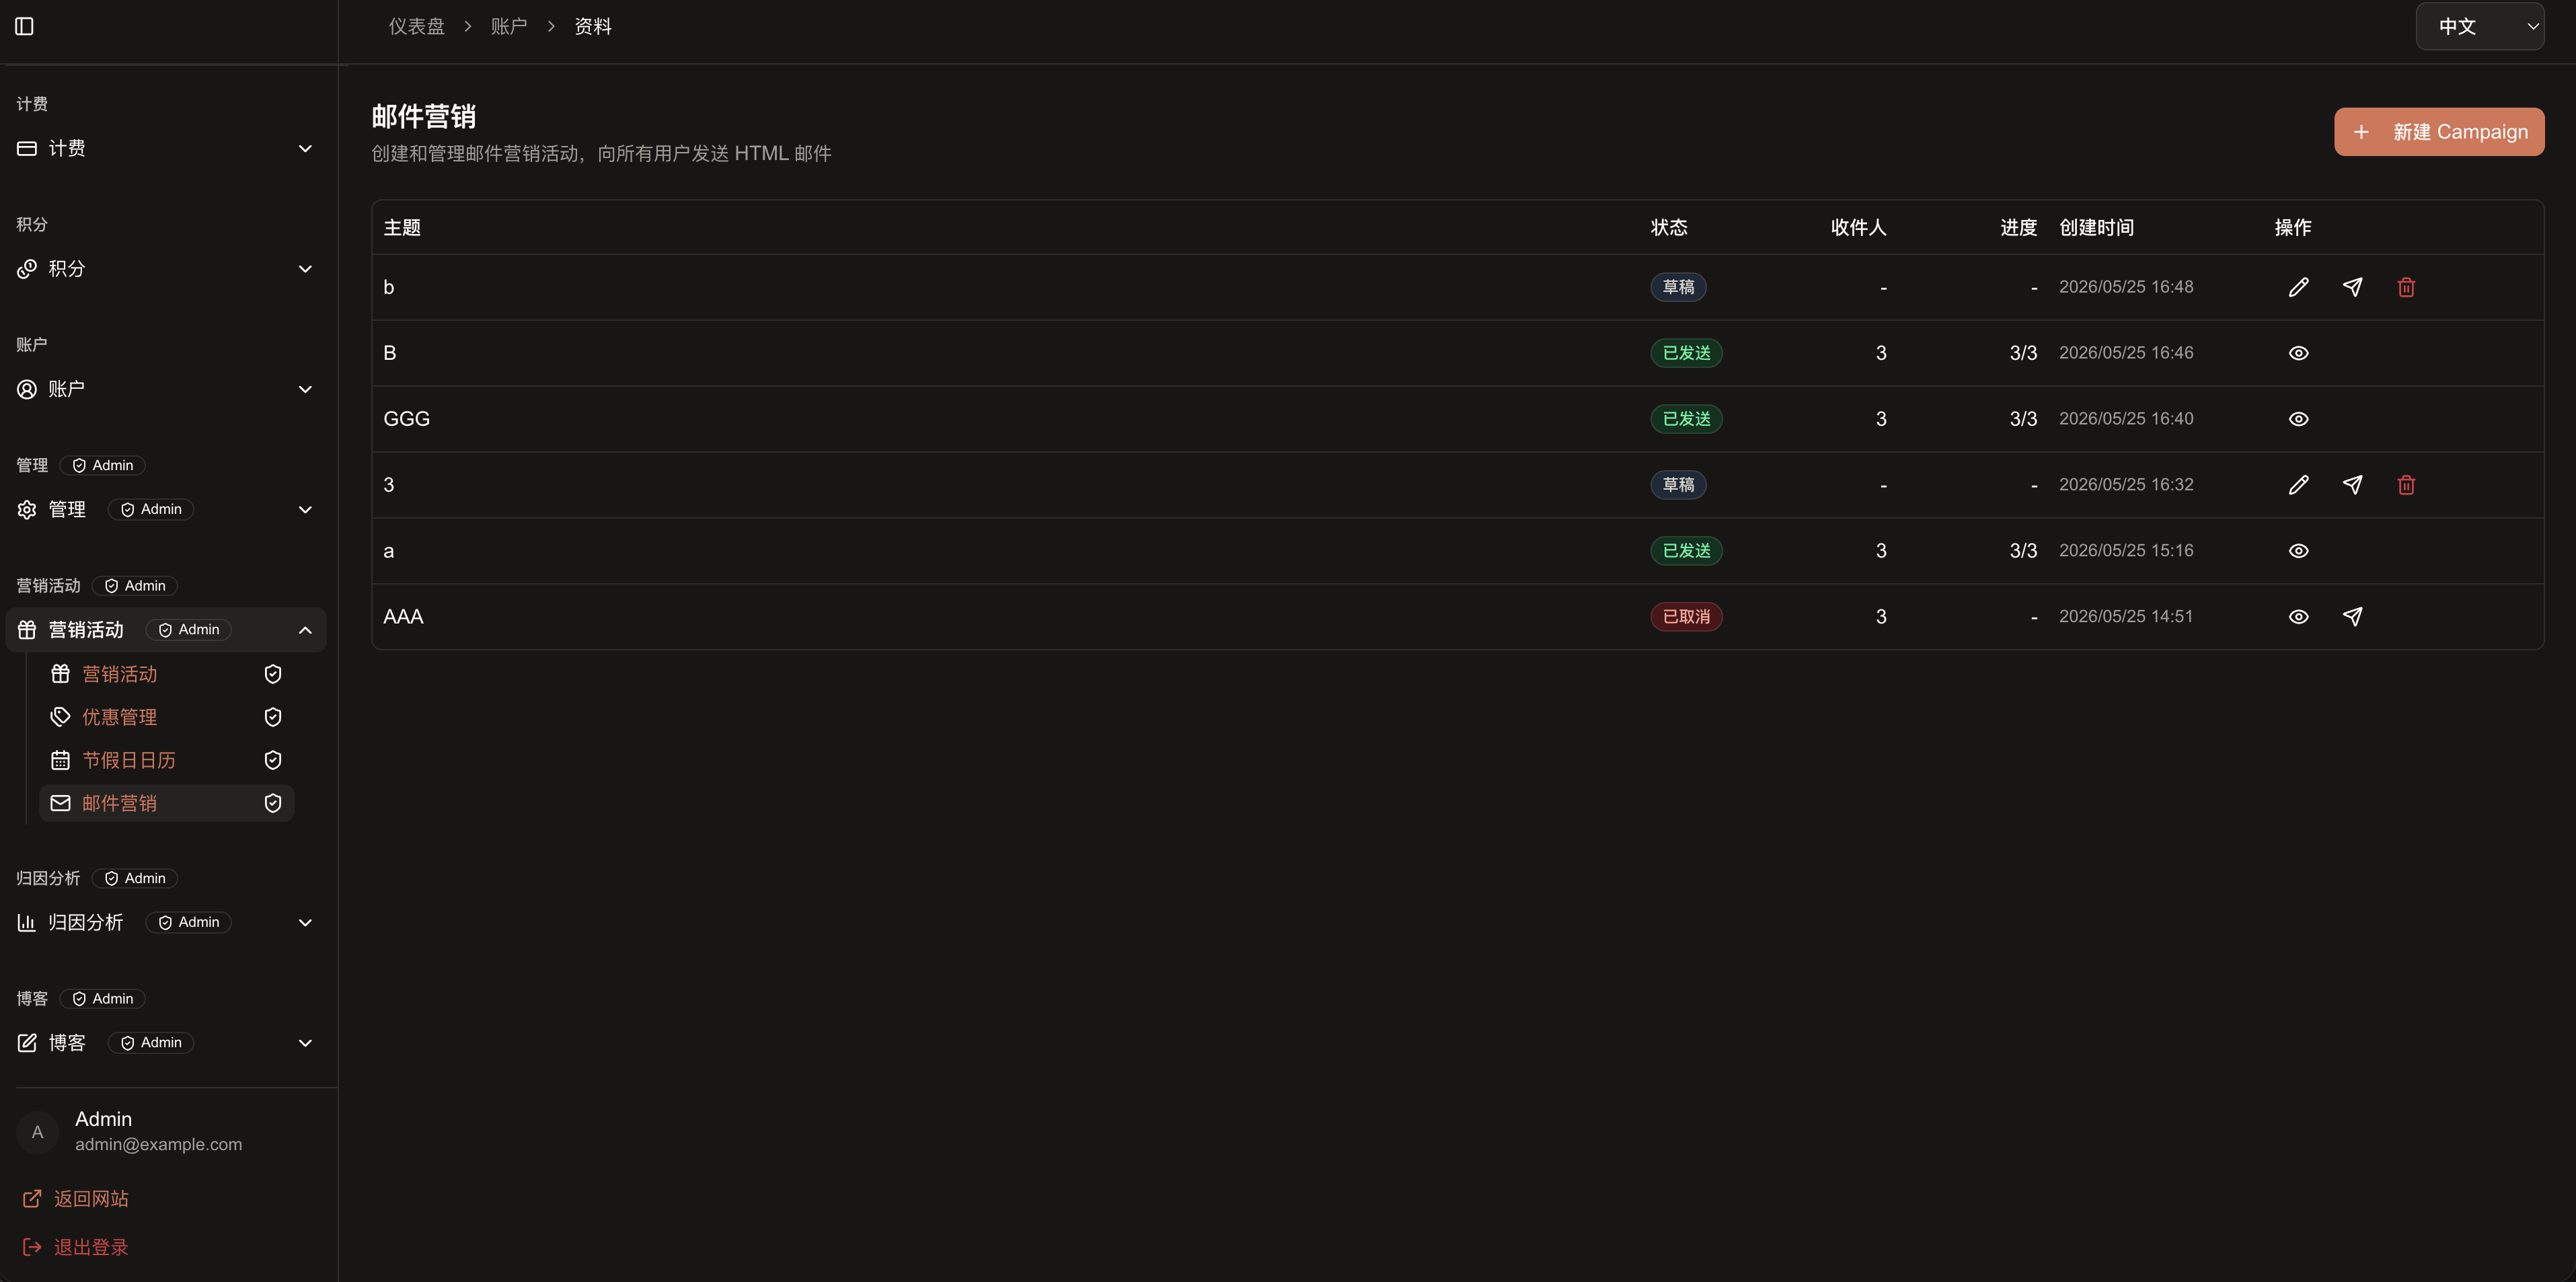Go to 账户 in breadcrumb

pos(508,26)
